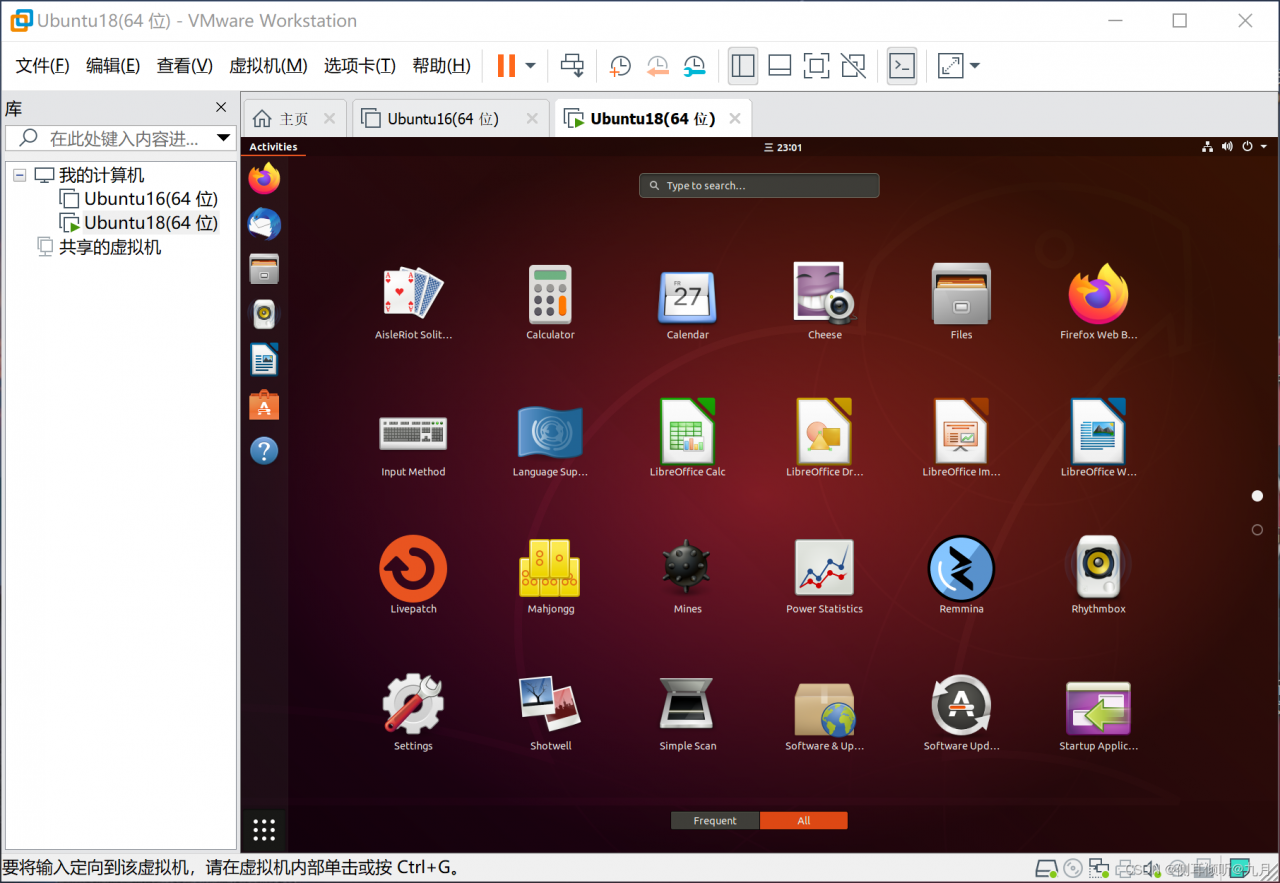1280x883 pixels.
Task: Launch LibreOffice Writer from app grid
Action: (x=1098, y=431)
